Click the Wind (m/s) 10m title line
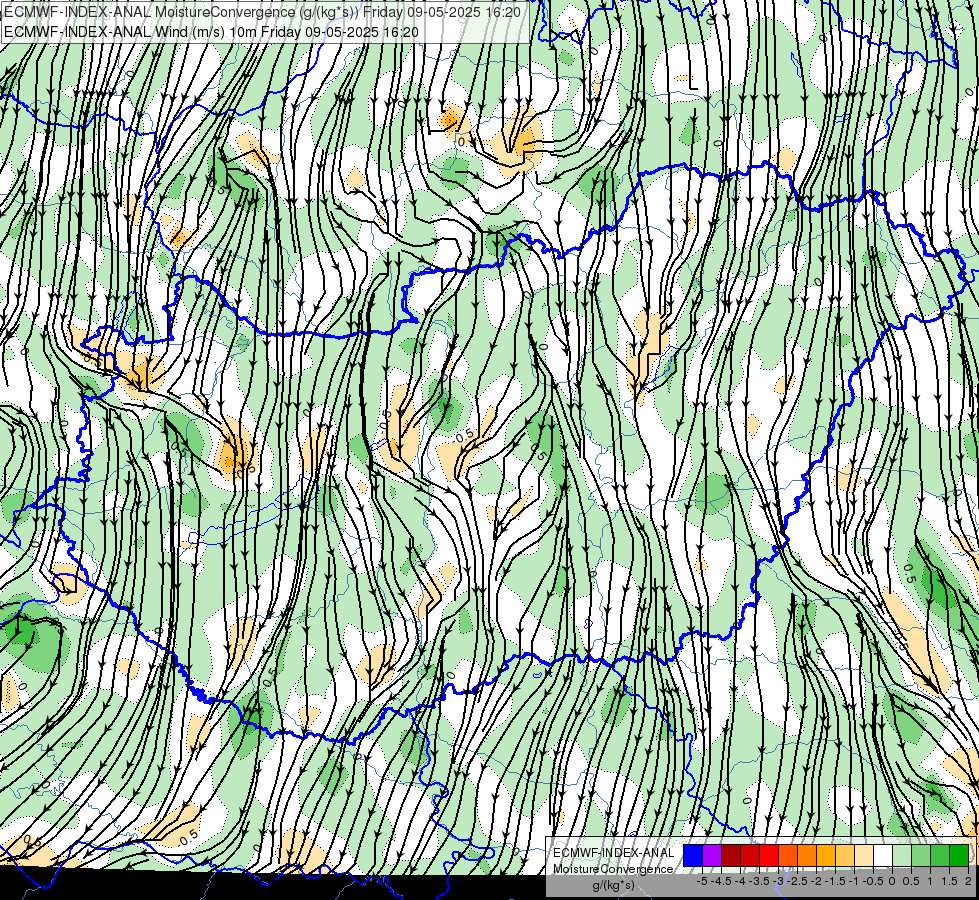The width and height of the screenshot is (979, 900). pyautogui.click(x=211, y=32)
